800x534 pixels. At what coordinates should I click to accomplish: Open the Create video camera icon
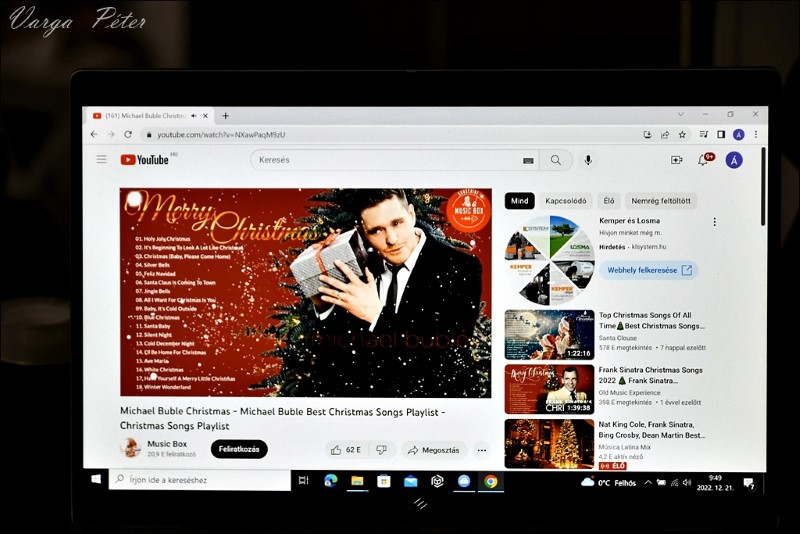tap(677, 160)
